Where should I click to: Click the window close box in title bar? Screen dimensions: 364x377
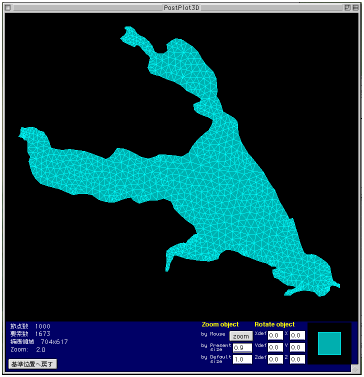coord(9,8)
